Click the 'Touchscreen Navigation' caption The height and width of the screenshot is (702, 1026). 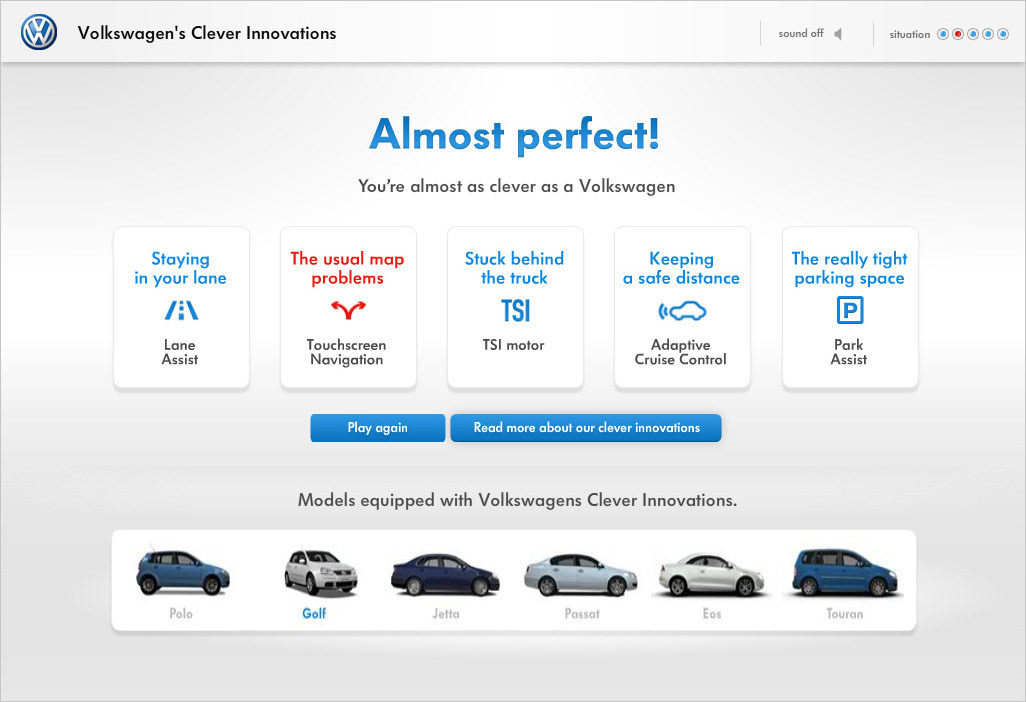pyautogui.click(x=347, y=352)
